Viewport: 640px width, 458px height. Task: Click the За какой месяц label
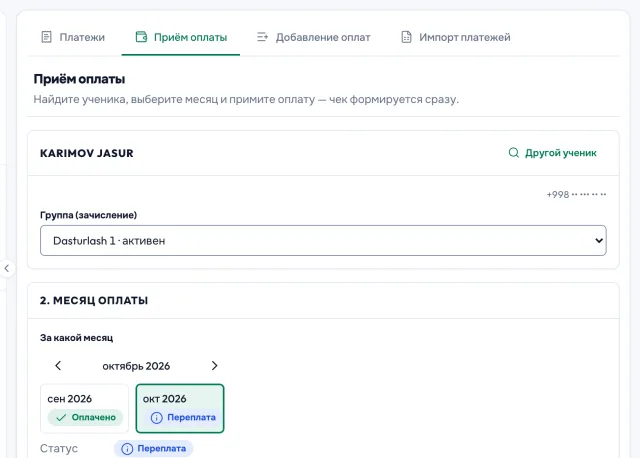coord(76,338)
